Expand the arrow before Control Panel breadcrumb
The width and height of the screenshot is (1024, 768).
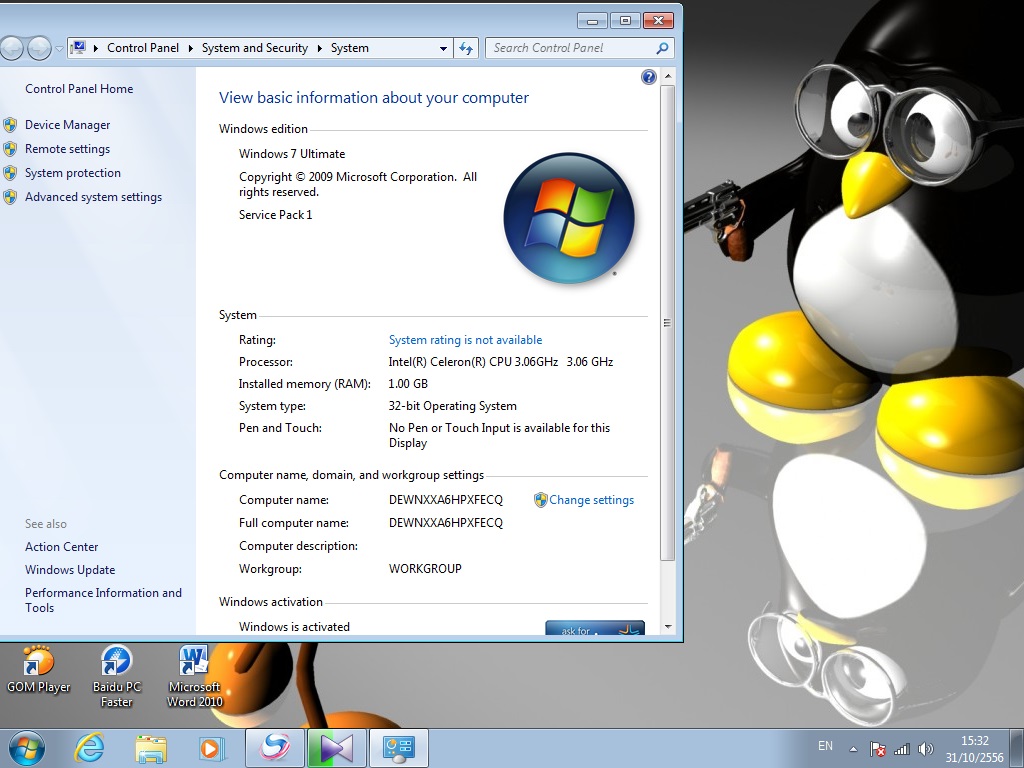[96, 48]
